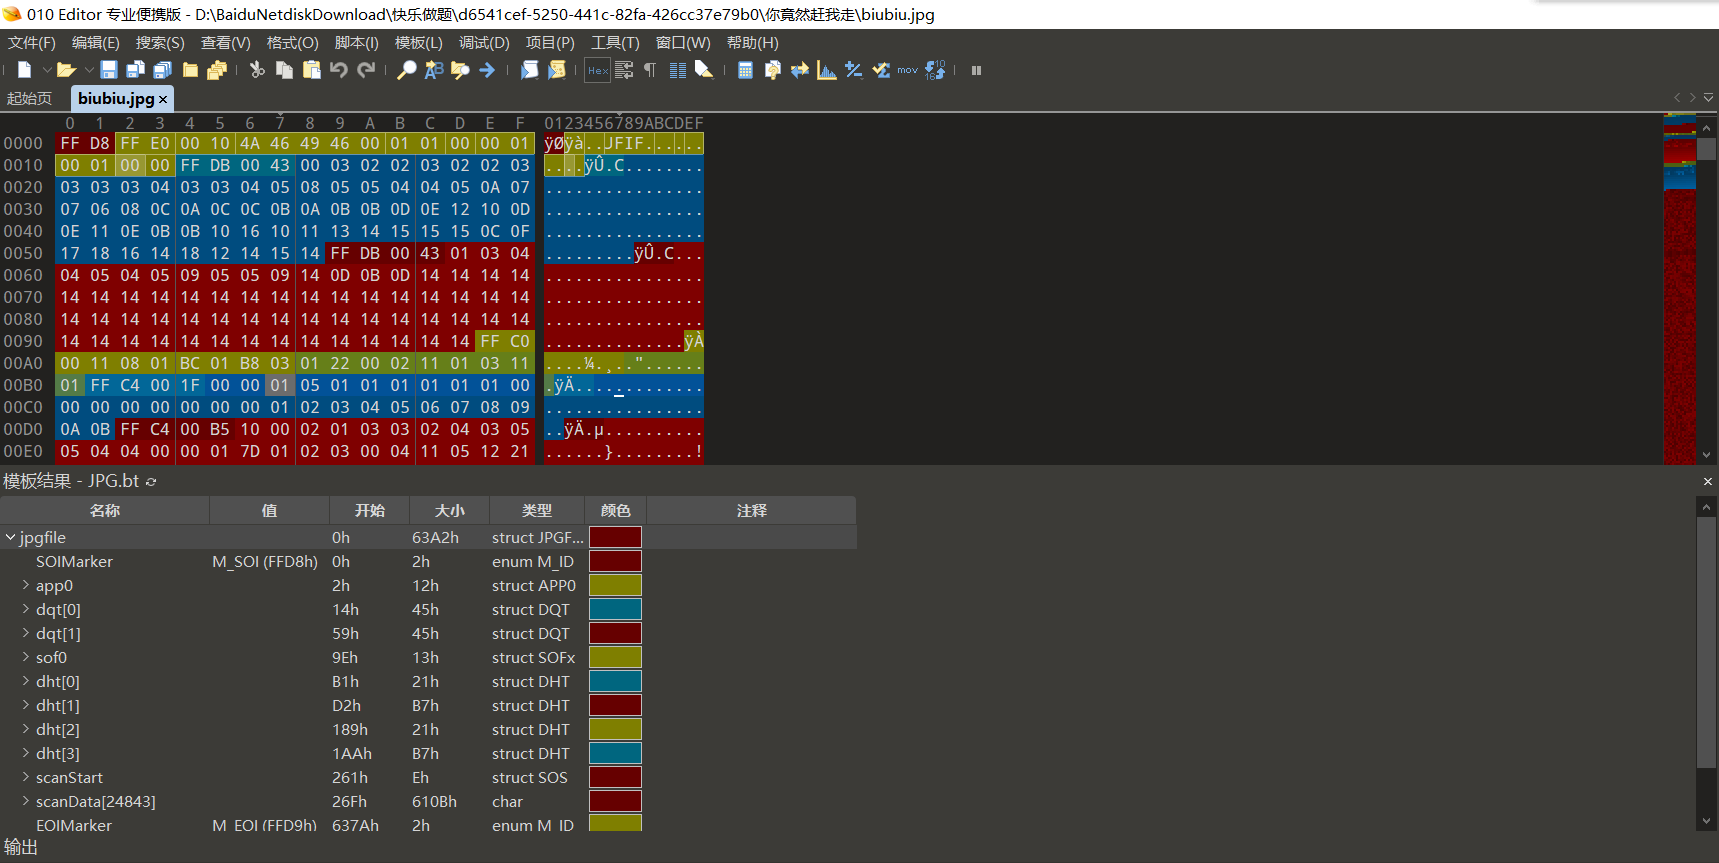Image resolution: width=1719 pixels, height=863 pixels.
Task: Close the biubiu.jpg tab
Action: click(x=163, y=99)
